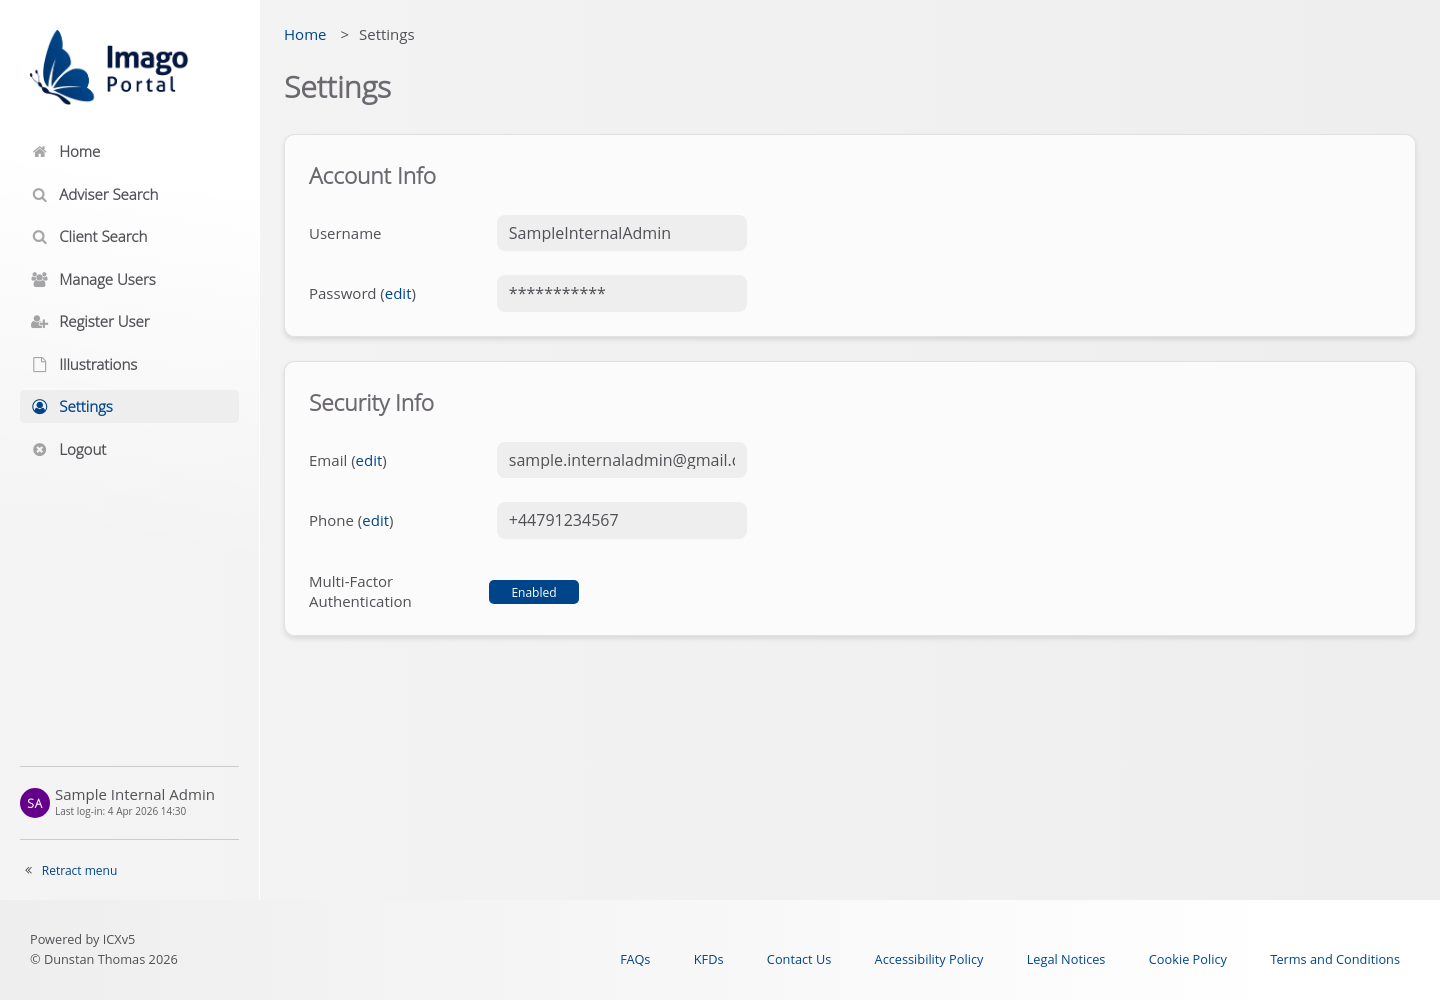Click the email address field
1440x1000 pixels.
pos(622,460)
